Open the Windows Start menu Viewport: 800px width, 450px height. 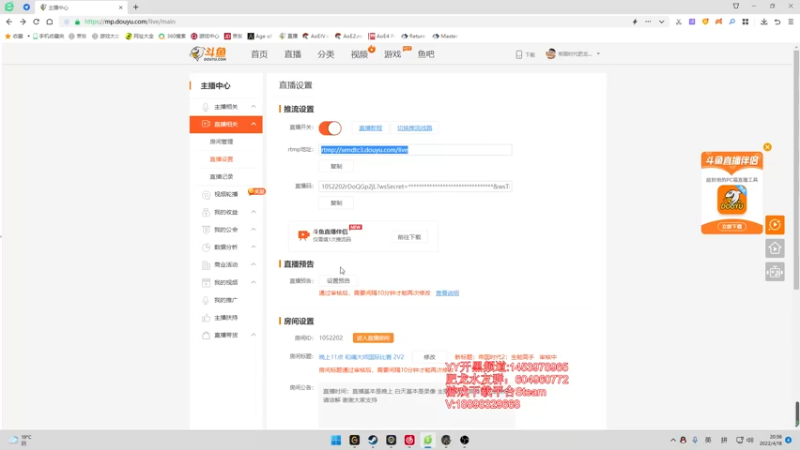coord(336,440)
